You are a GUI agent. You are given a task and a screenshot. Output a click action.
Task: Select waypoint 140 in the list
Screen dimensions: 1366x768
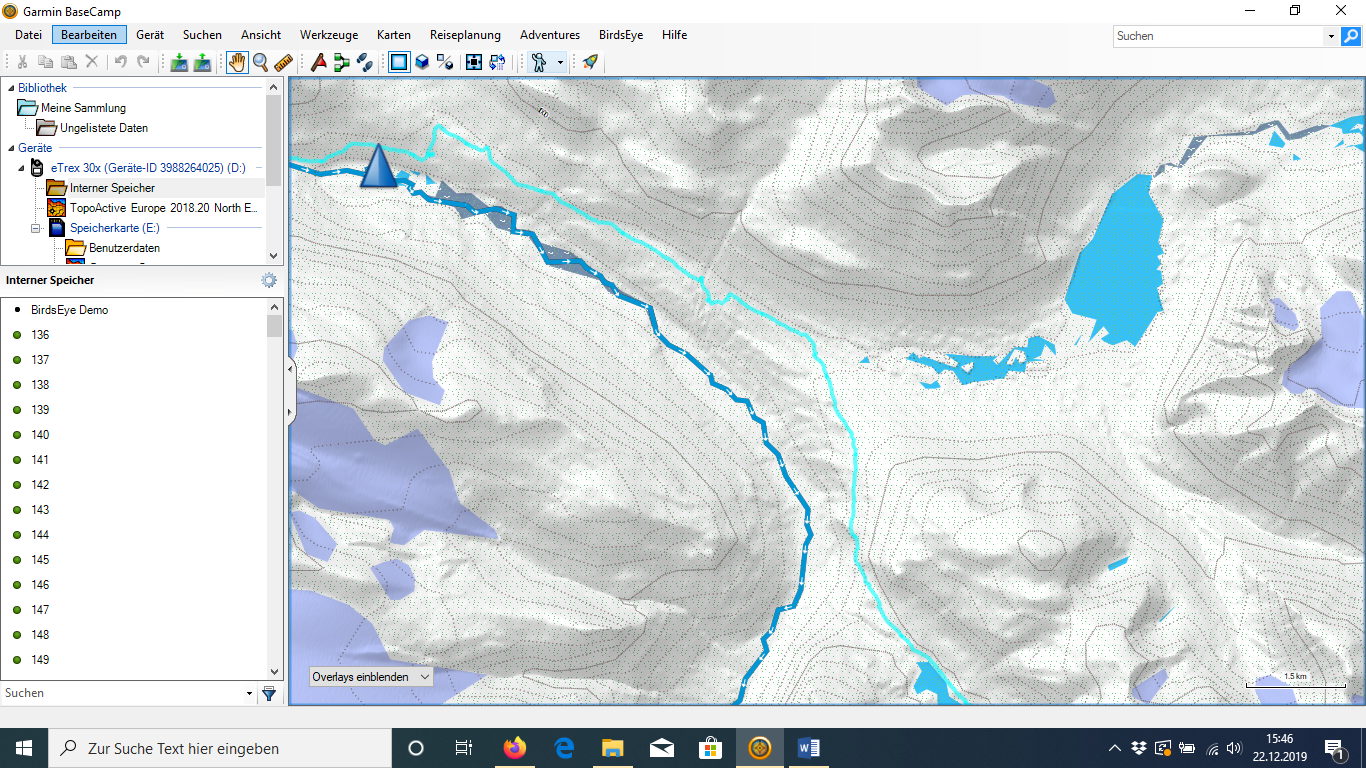[x=40, y=435]
